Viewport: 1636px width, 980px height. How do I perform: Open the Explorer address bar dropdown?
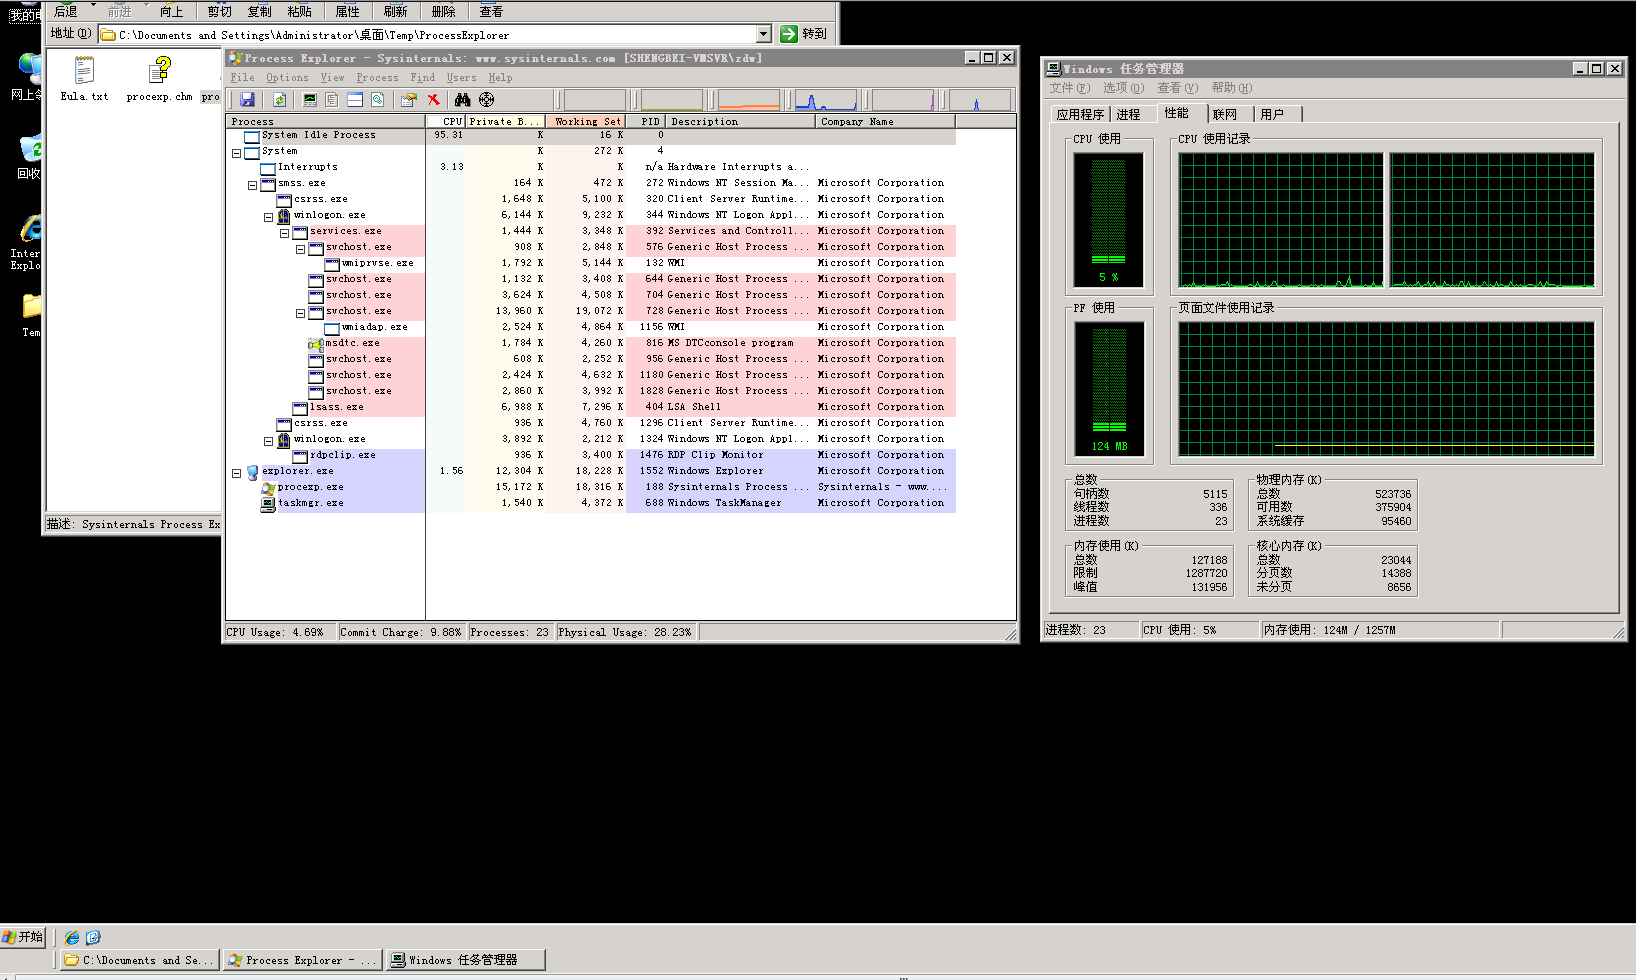764,34
